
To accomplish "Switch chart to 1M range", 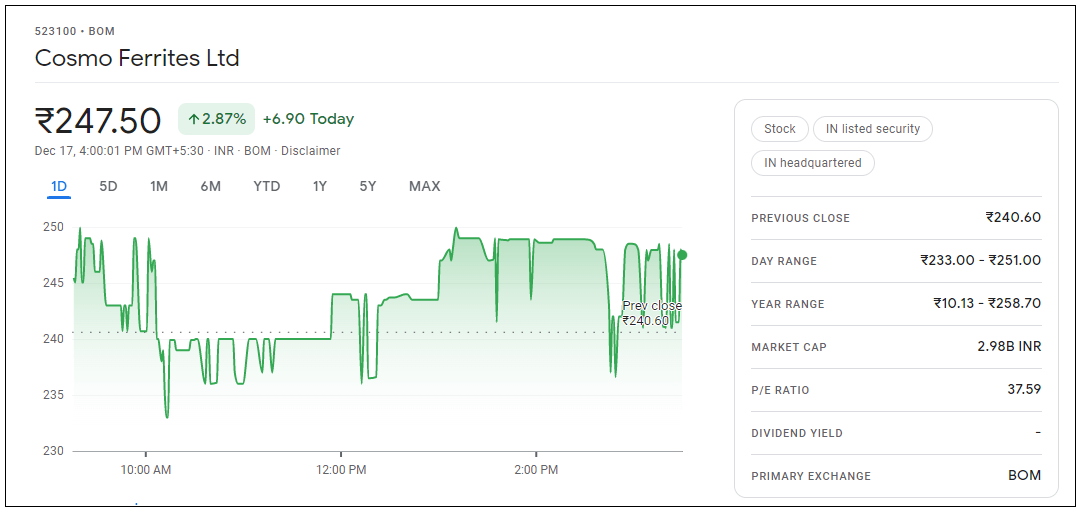I will point(159,186).
